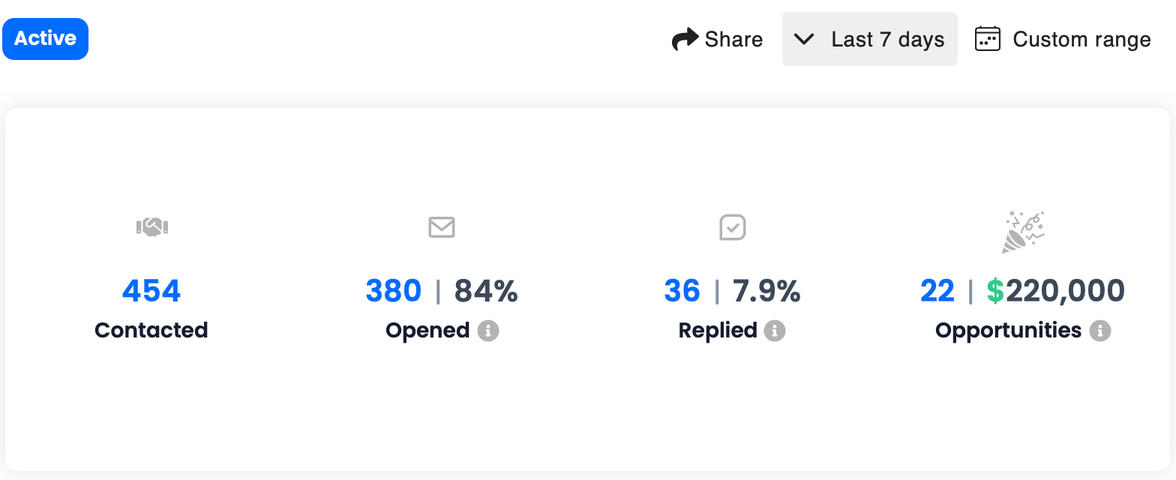1176x480 pixels.
Task: Click the Share arrow icon
Action: [685, 40]
